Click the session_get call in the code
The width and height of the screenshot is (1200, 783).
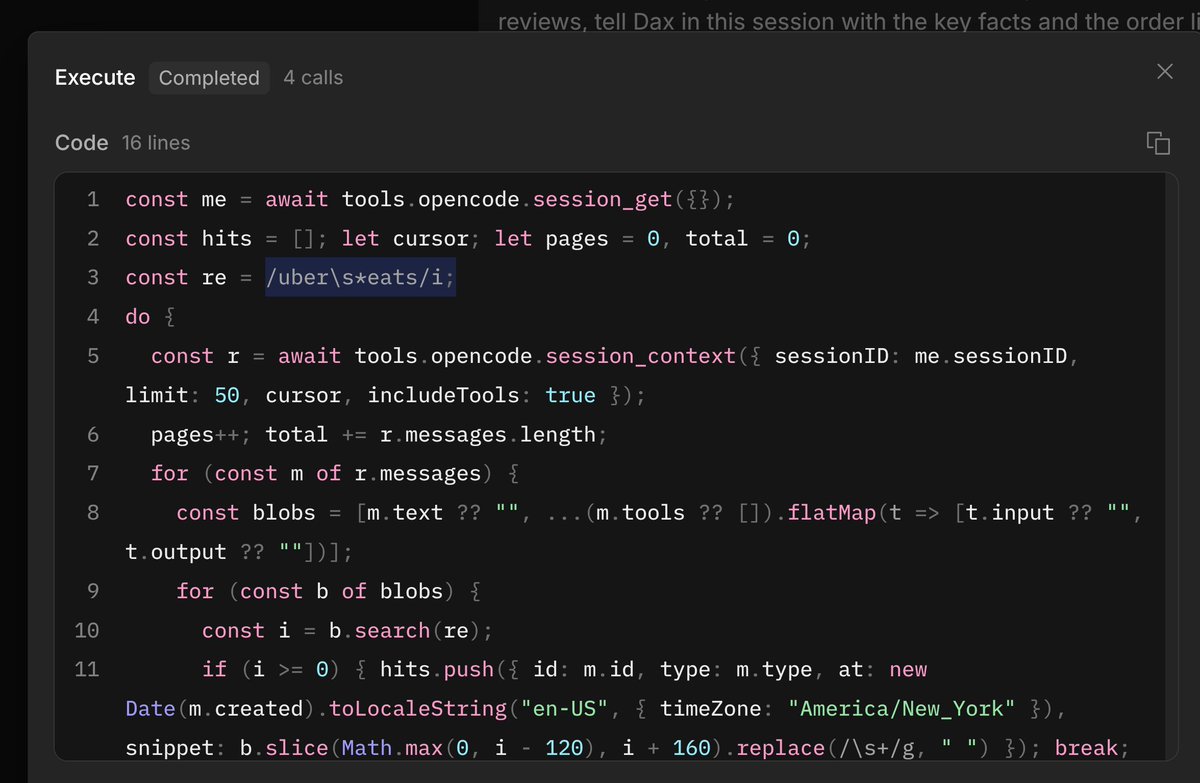(x=603, y=200)
